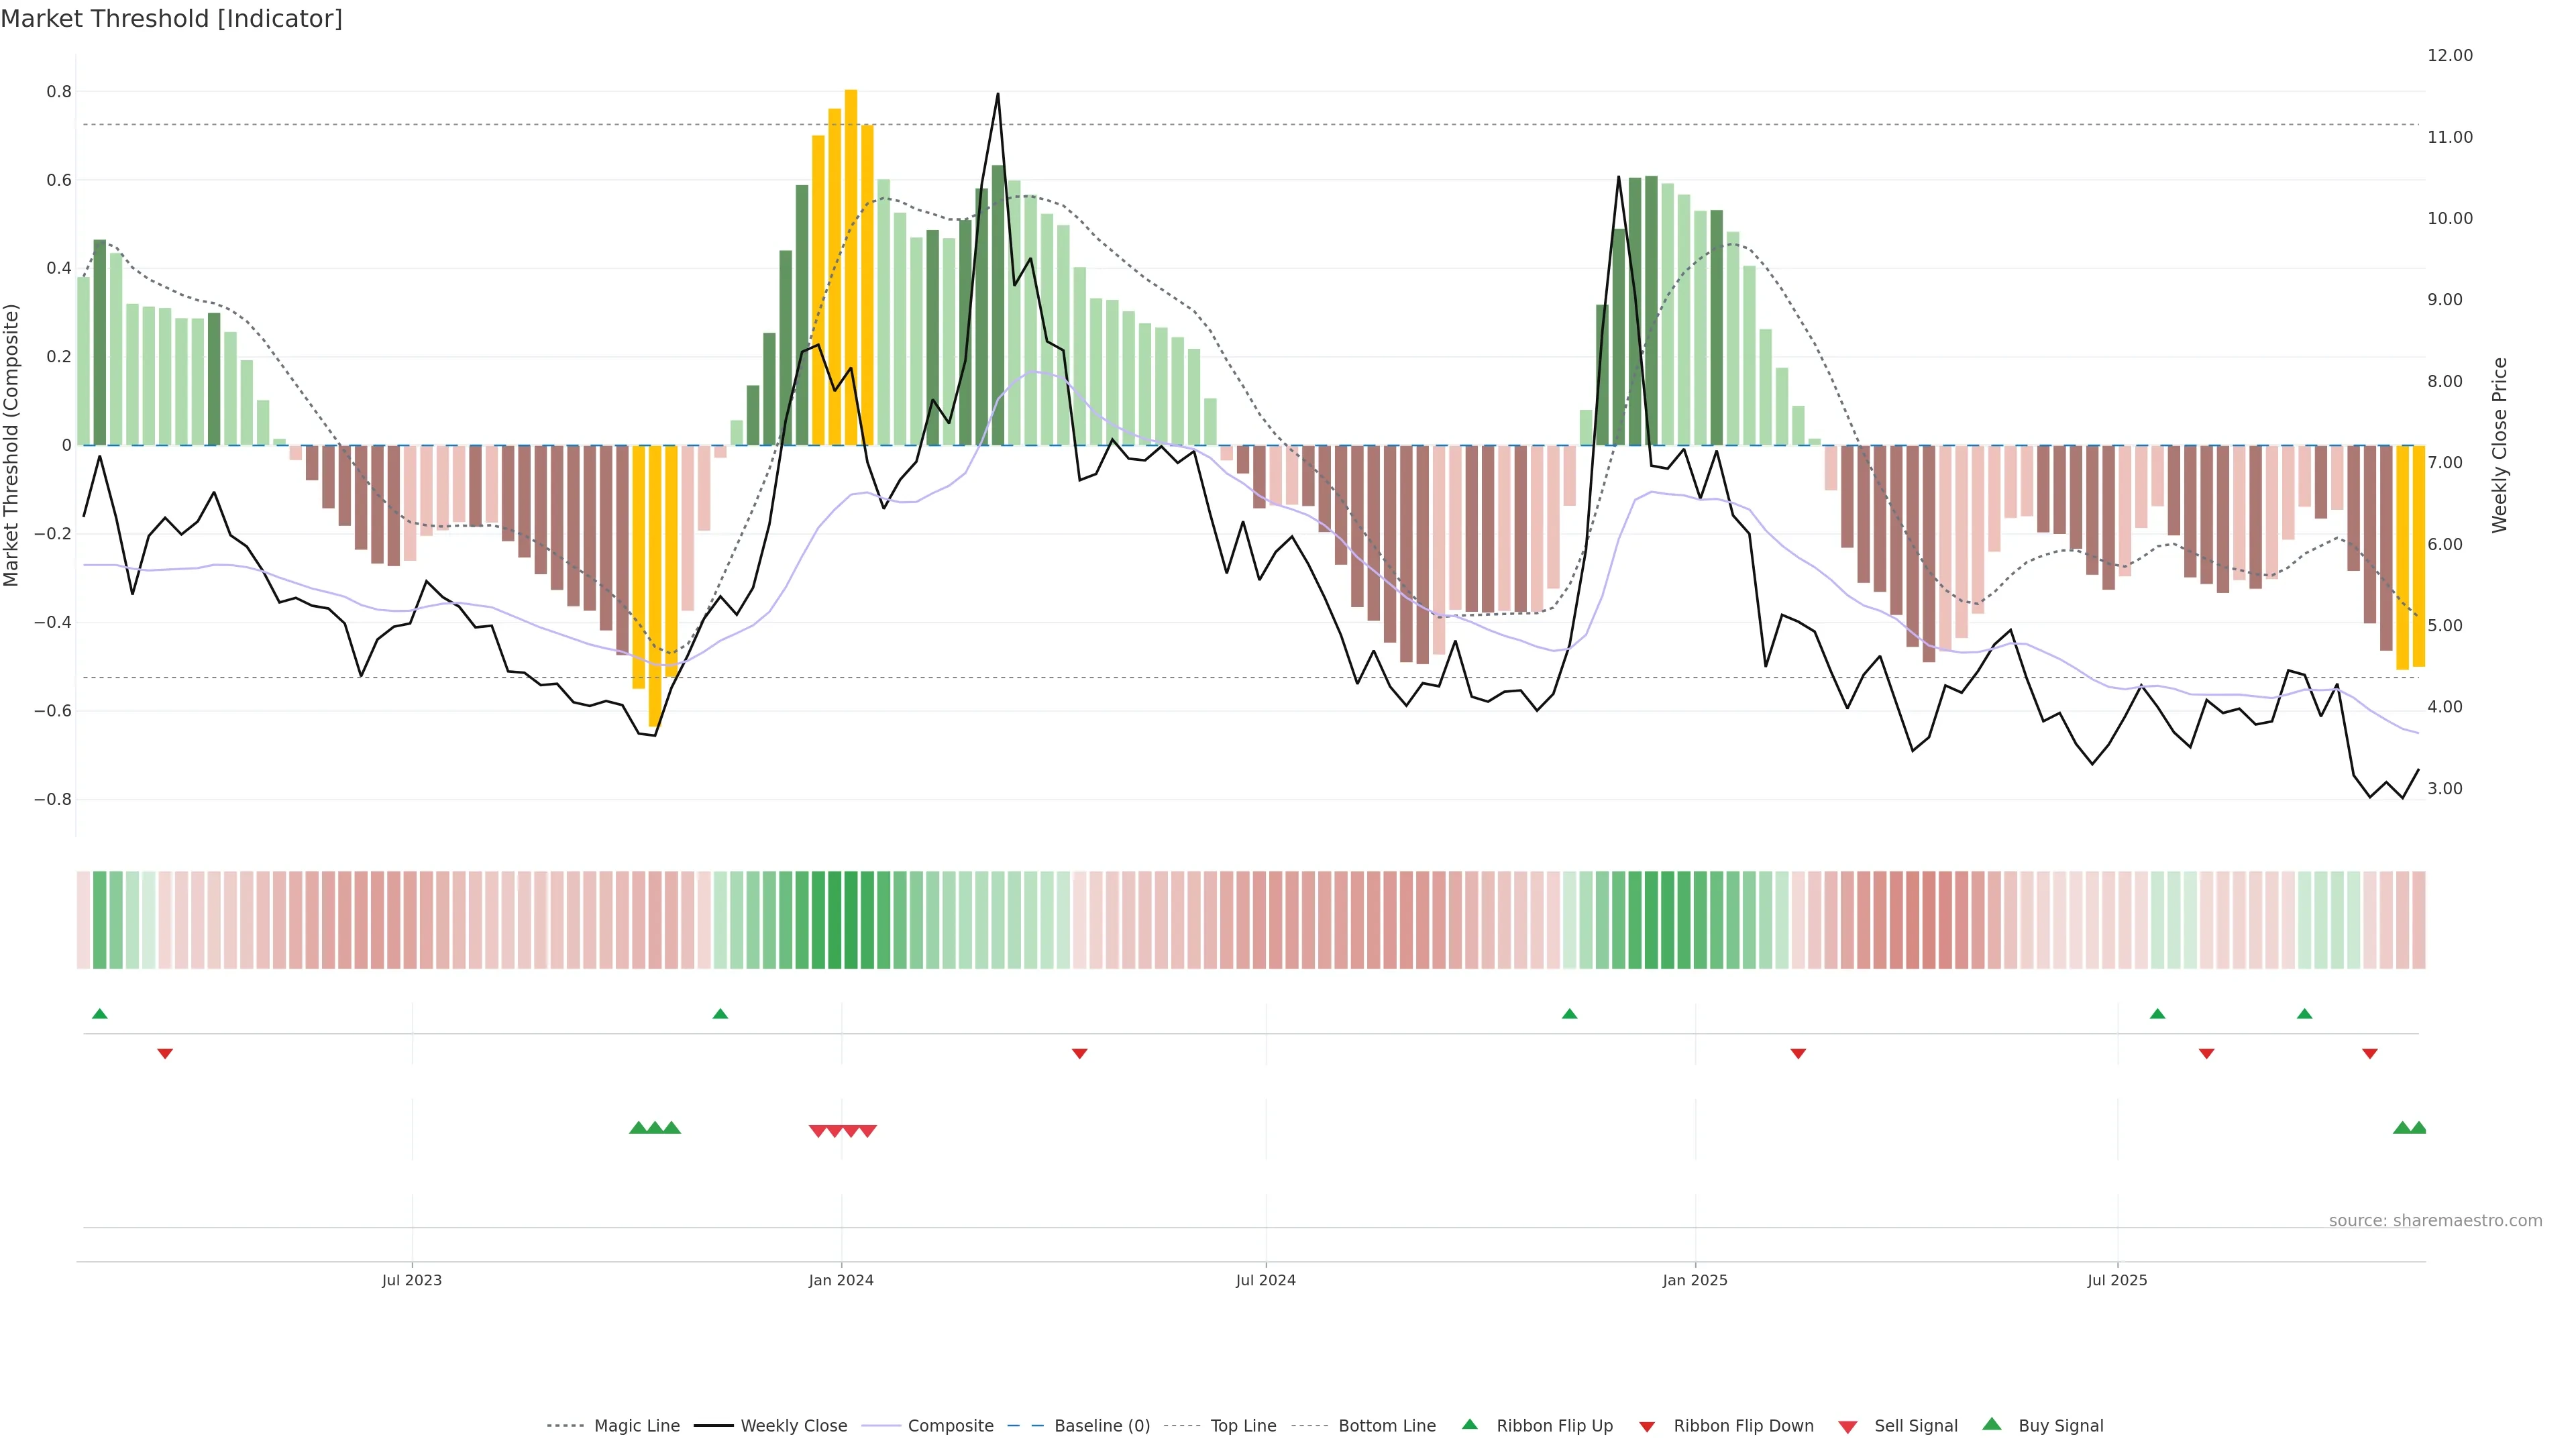2576x1449 pixels.
Task: Toggle Baseline (0) legend entry
Action: (1101, 1426)
